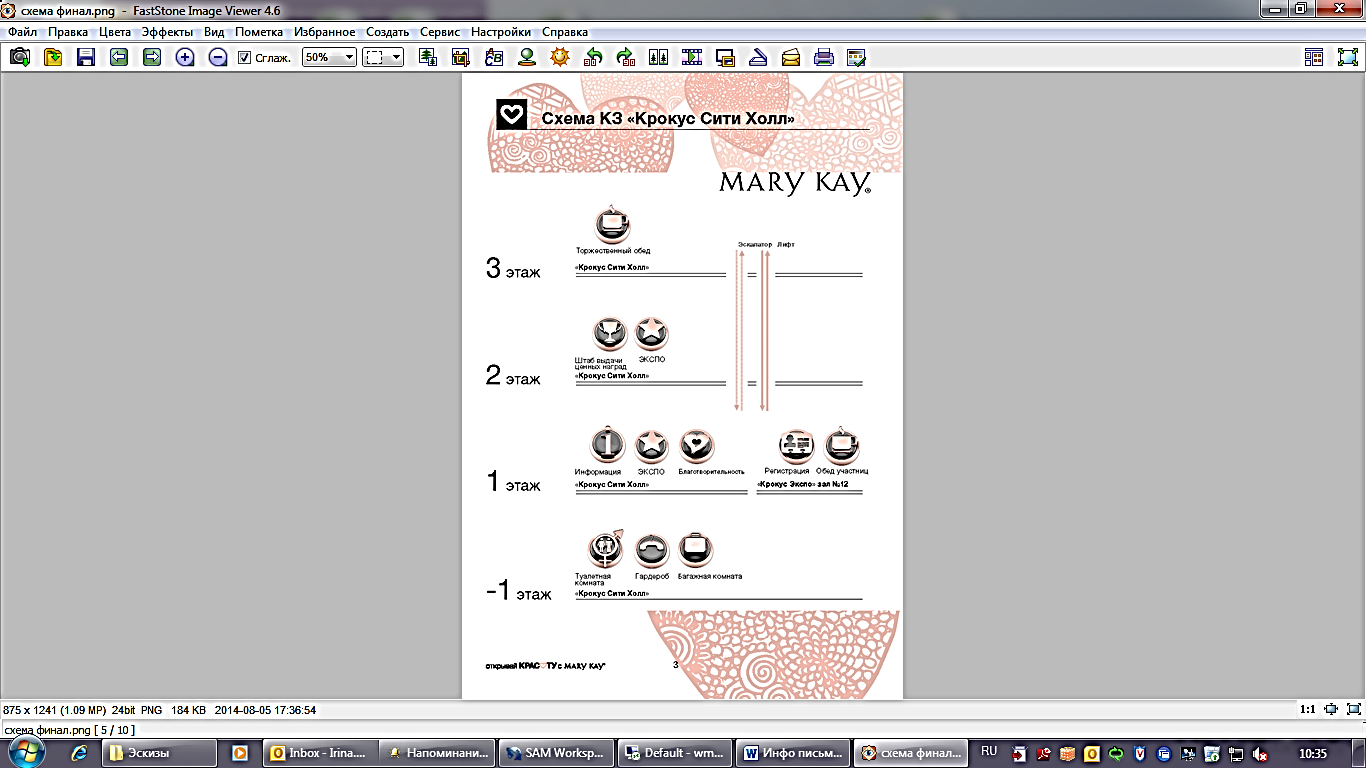1366x768 pixels.
Task: Adjust lighting with the sun icon
Action: [560, 58]
